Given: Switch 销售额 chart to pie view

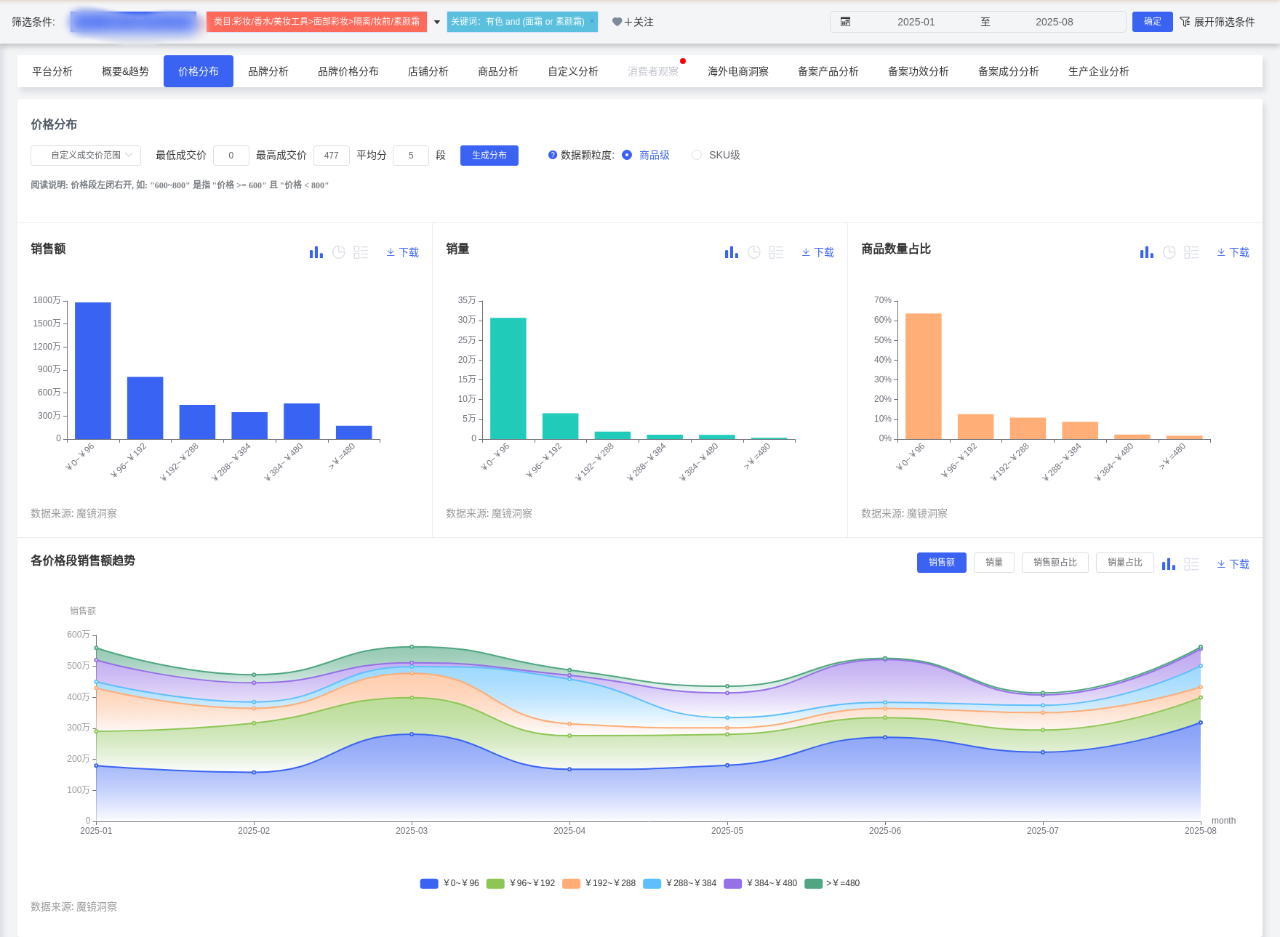Looking at the screenshot, I should (x=339, y=252).
